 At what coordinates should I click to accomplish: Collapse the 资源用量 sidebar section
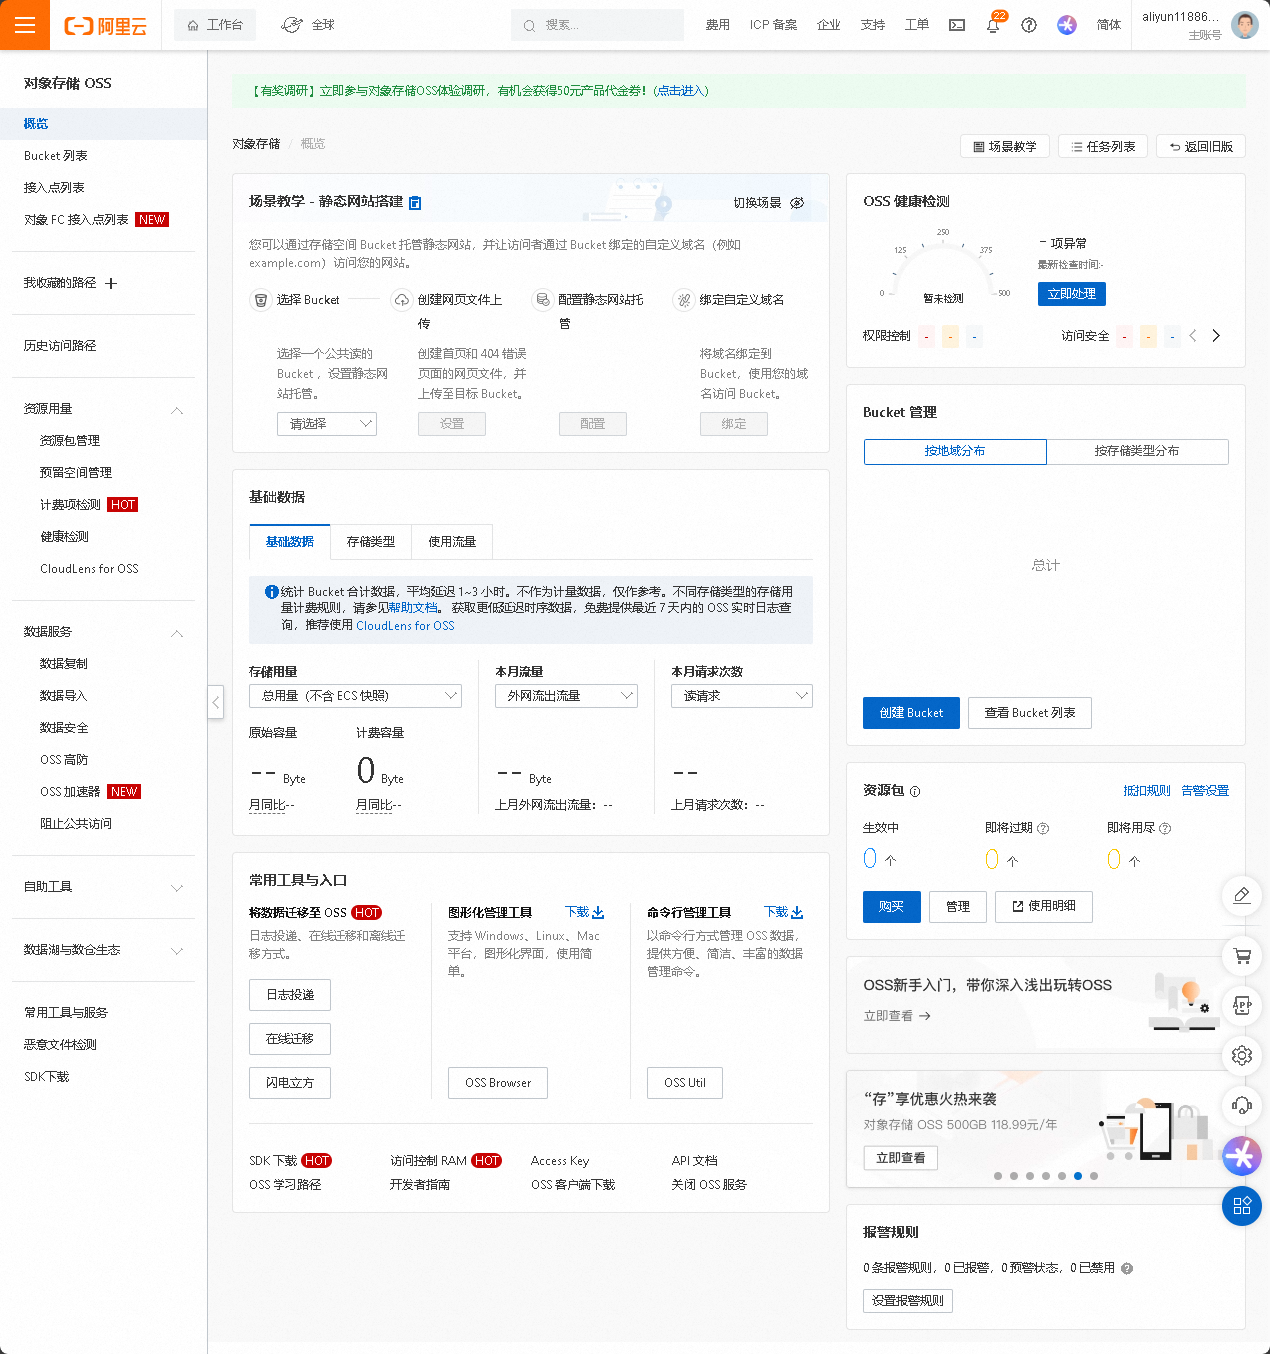[x=177, y=410]
